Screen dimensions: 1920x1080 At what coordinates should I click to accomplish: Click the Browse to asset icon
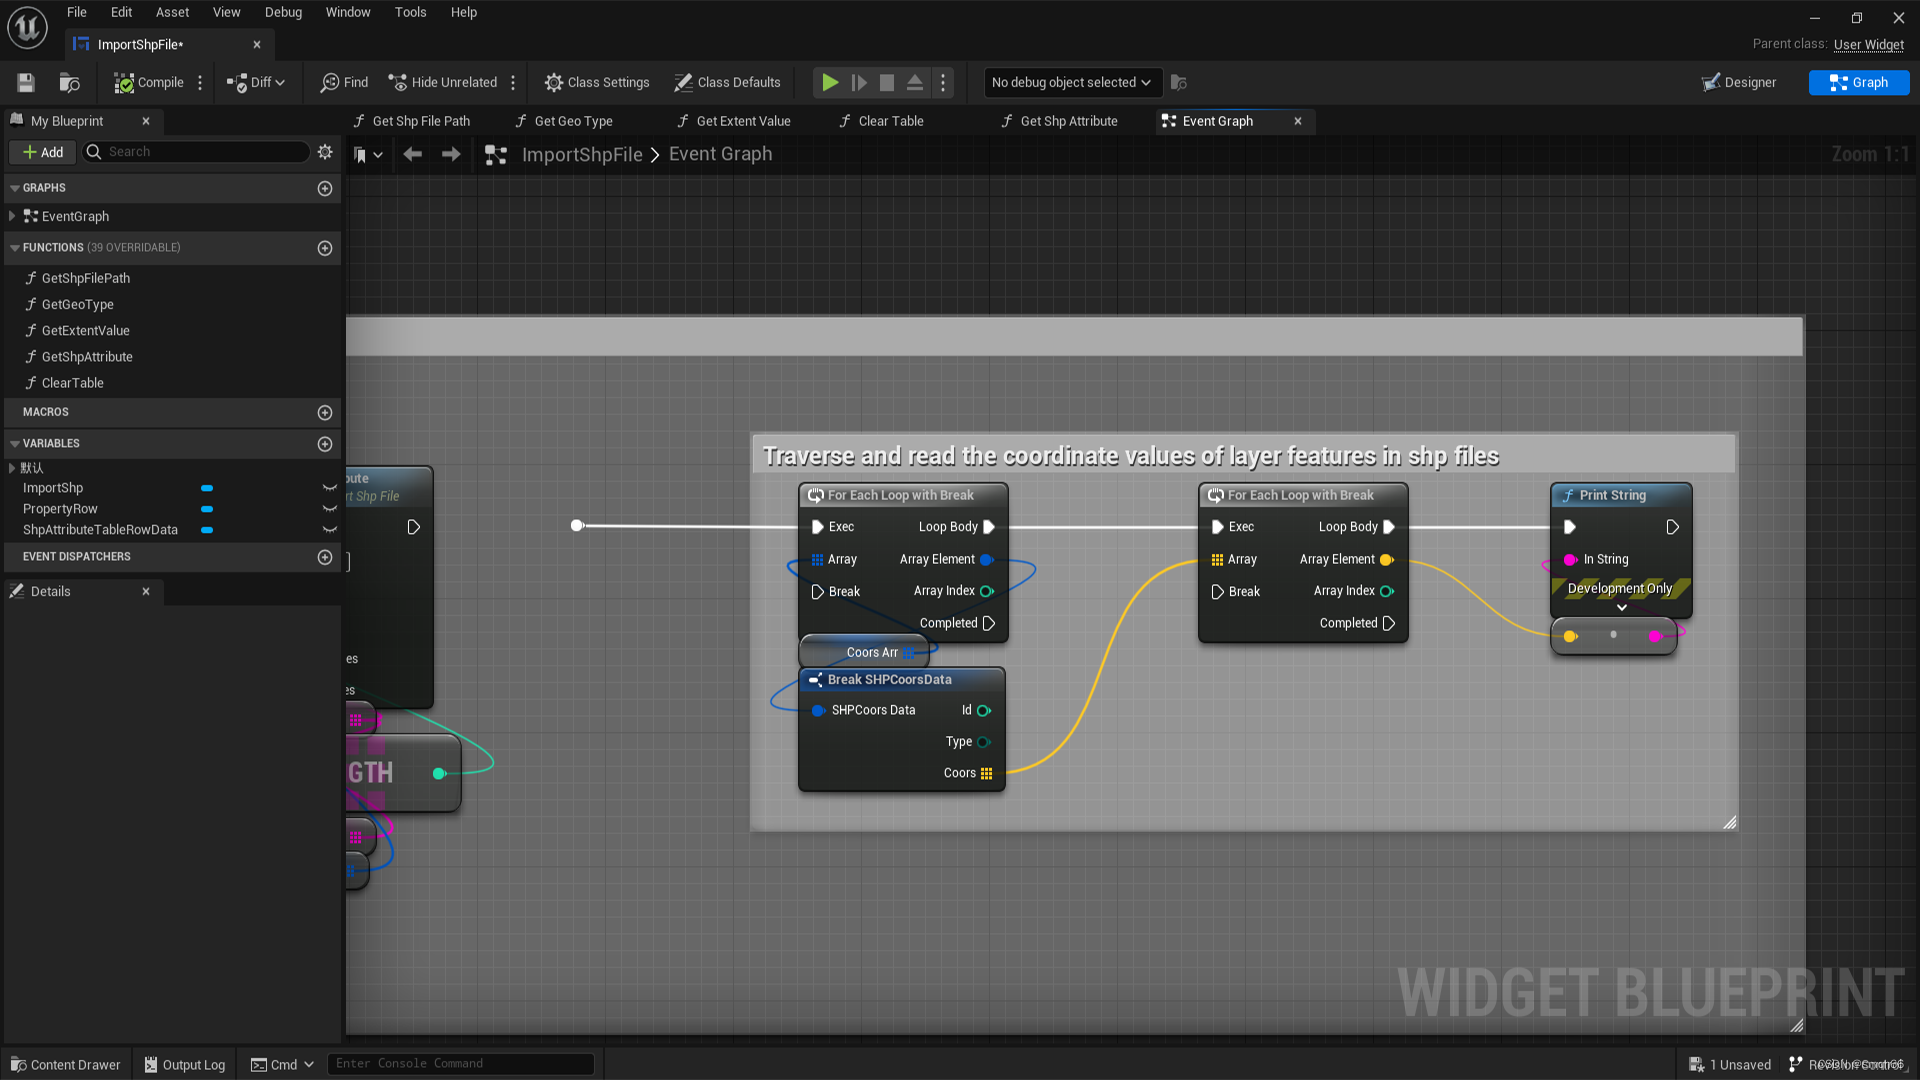pos(69,83)
